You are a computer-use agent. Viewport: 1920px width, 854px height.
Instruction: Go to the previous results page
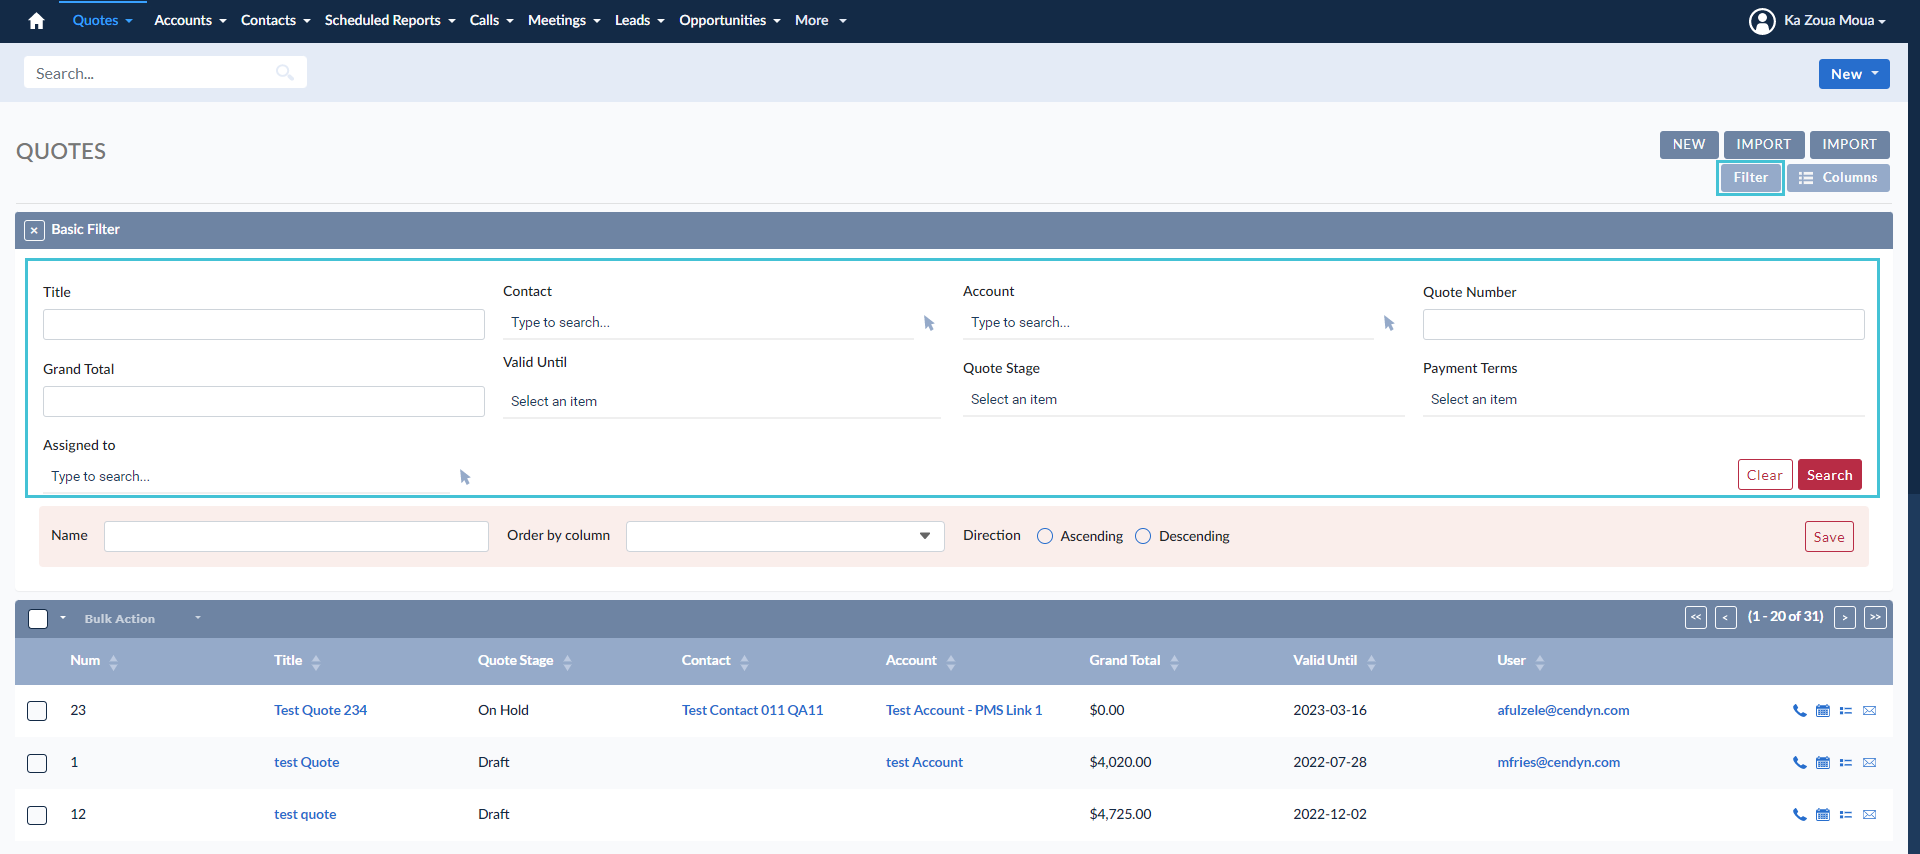point(1726,617)
